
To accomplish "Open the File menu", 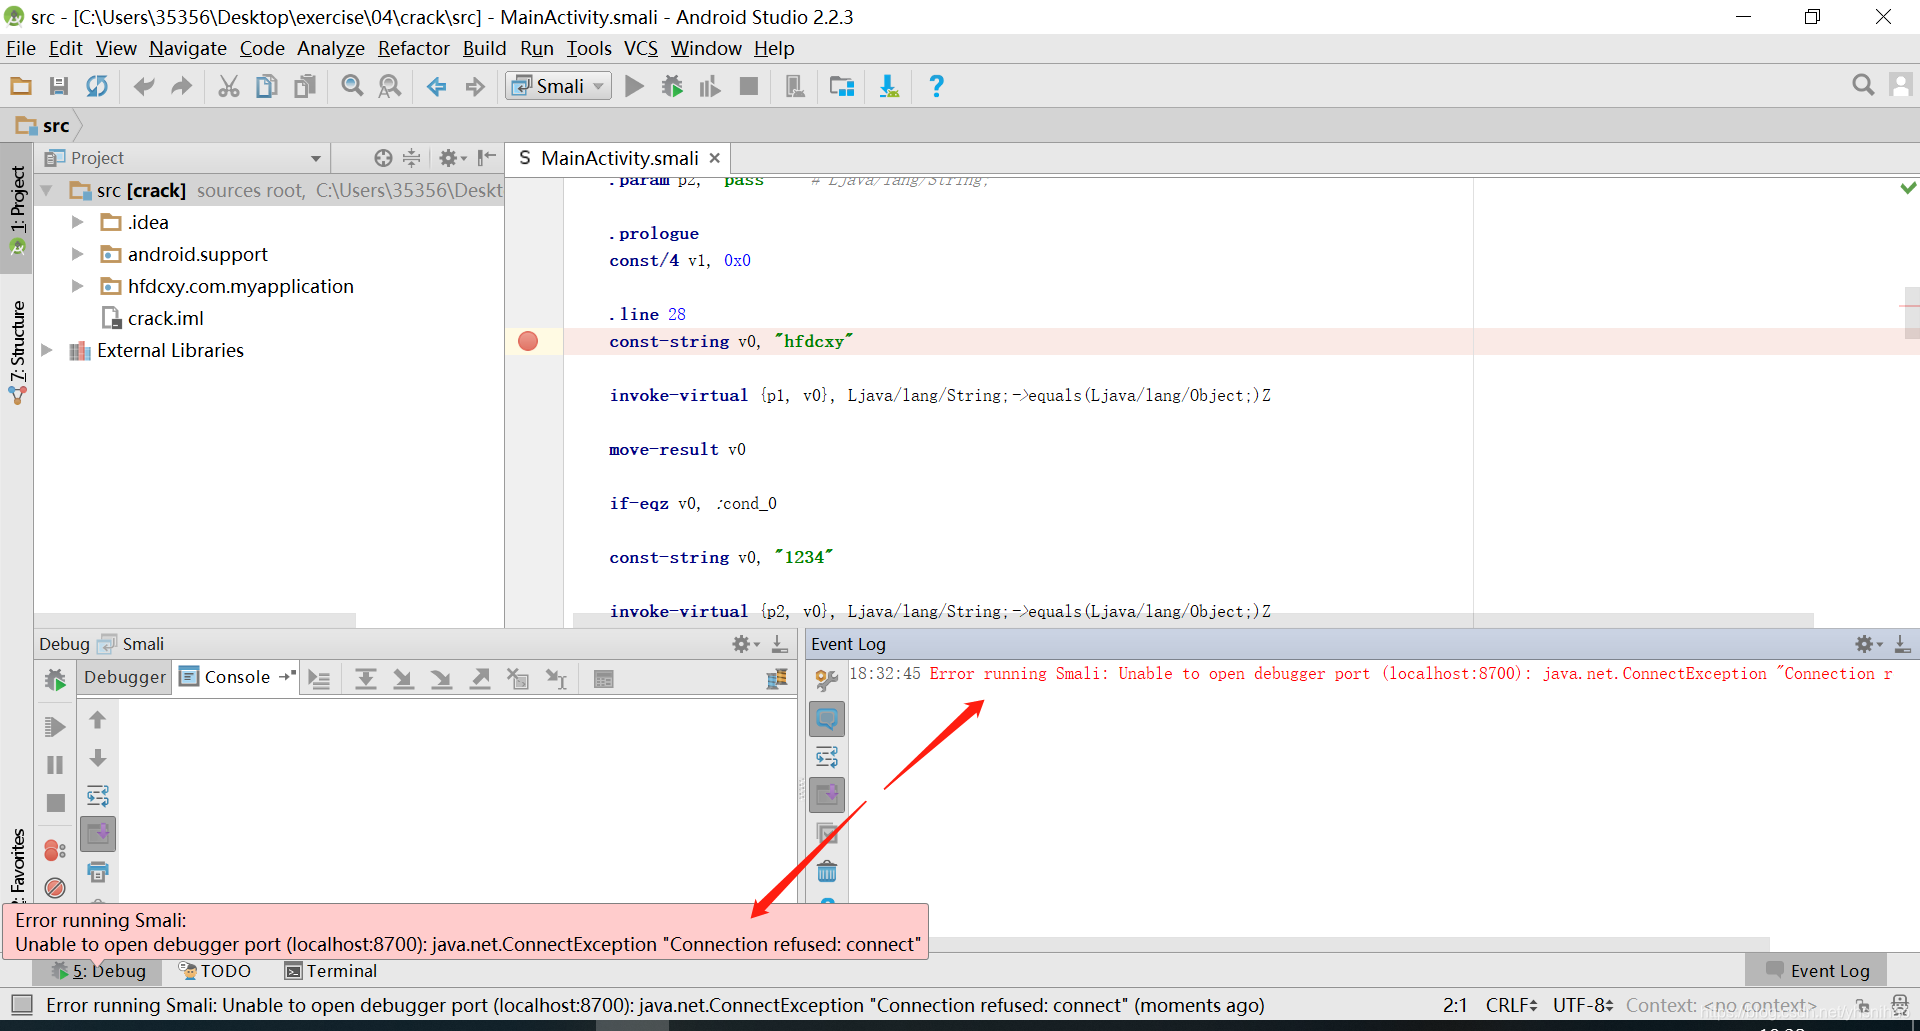I will pyautogui.click(x=21, y=48).
